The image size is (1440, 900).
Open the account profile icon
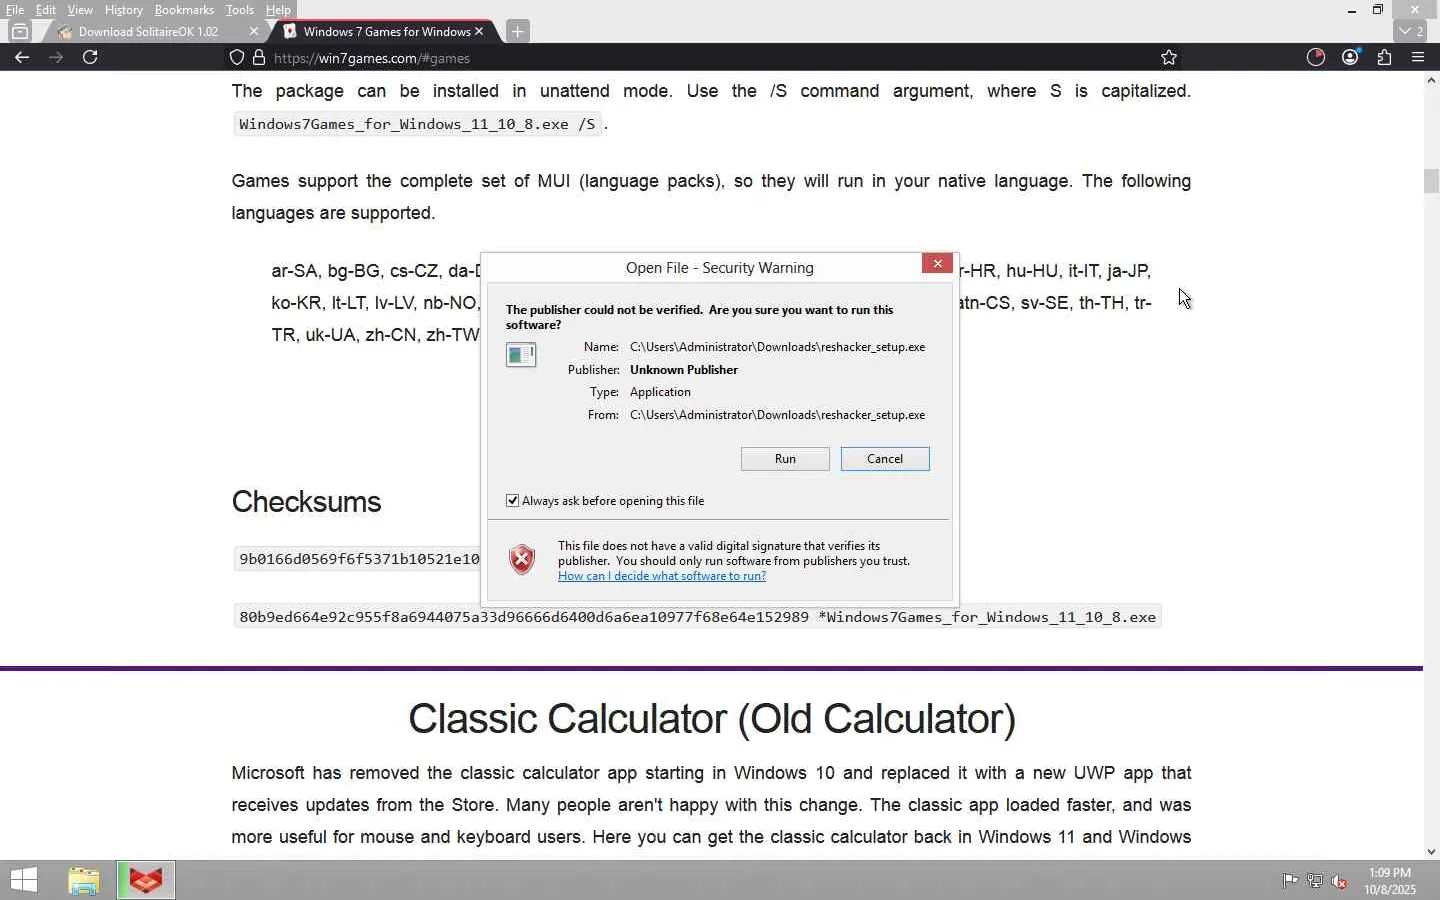1350,57
